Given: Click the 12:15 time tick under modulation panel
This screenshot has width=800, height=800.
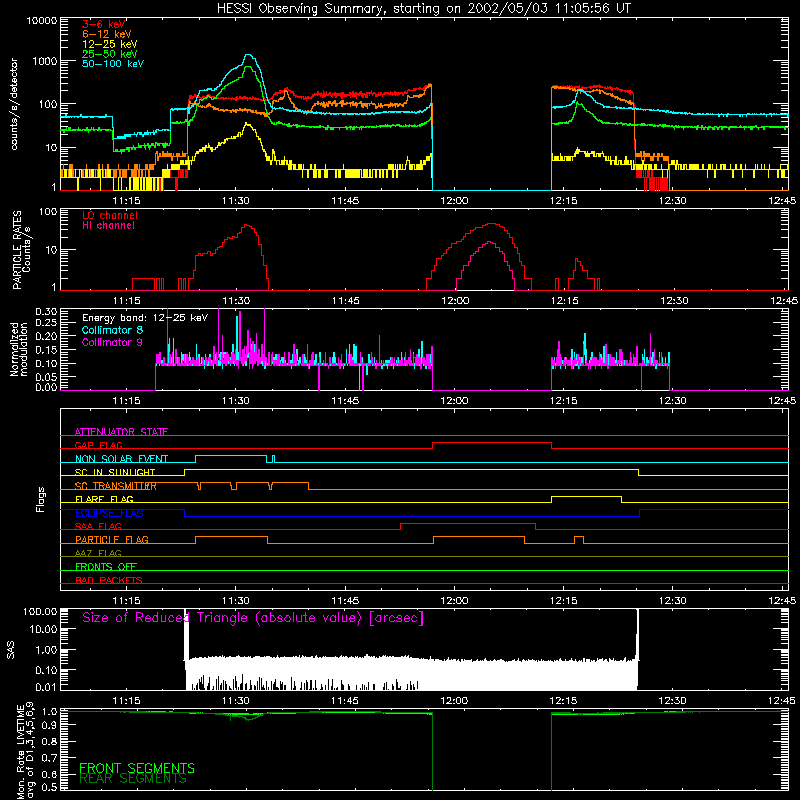Looking at the screenshot, I should coord(563,401).
